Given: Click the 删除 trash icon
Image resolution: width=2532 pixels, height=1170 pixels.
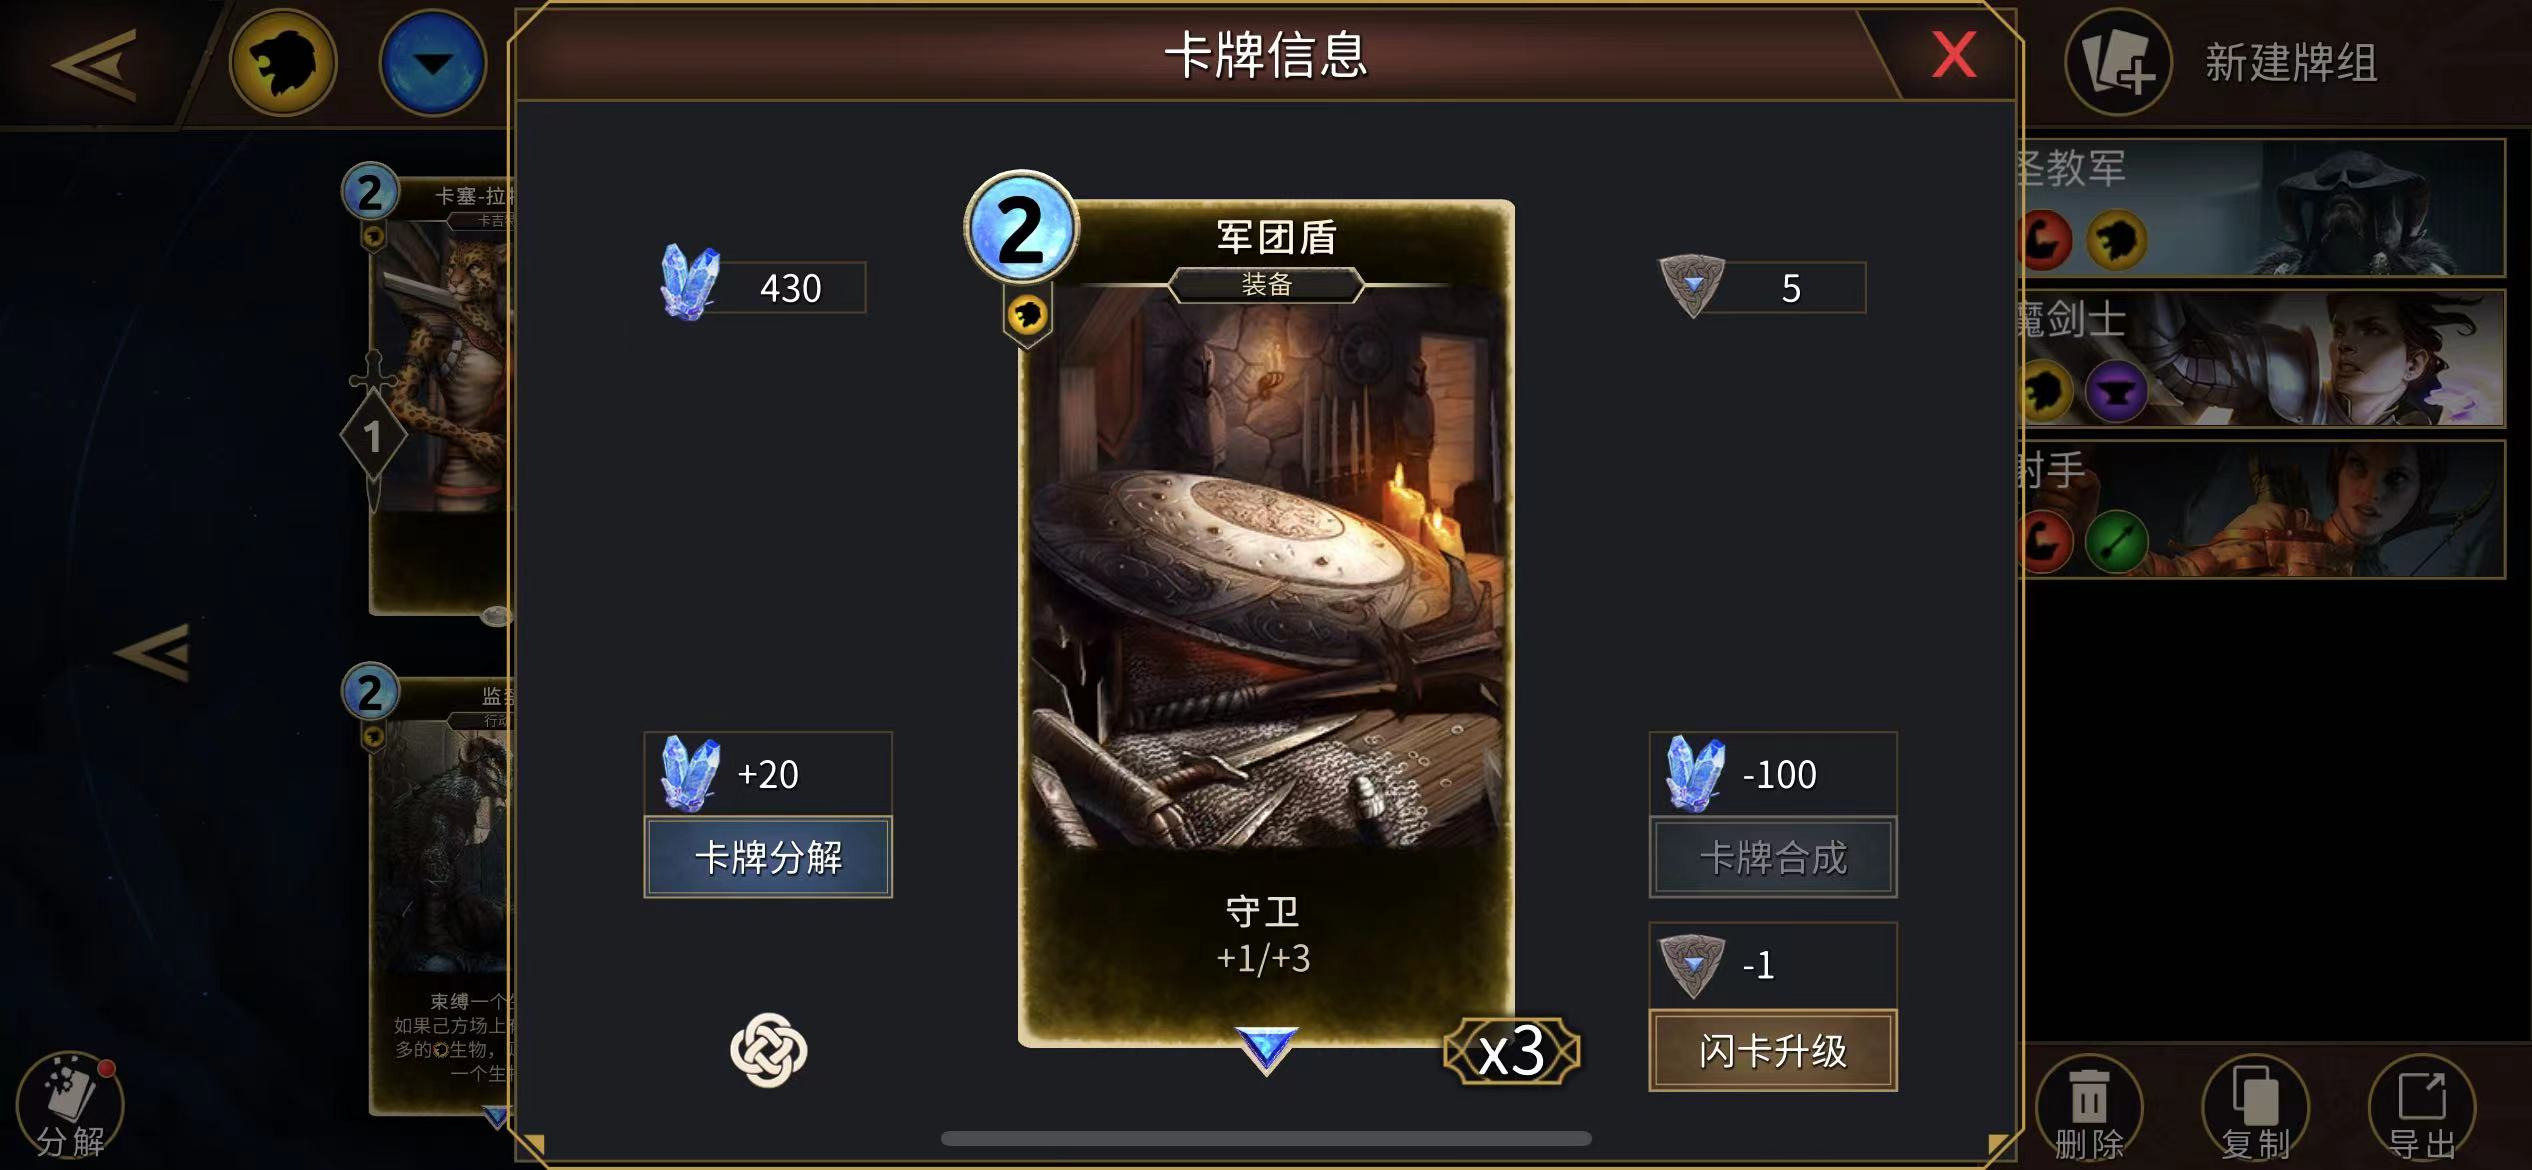Looking at the screenshot, I should (2088, 1110).
